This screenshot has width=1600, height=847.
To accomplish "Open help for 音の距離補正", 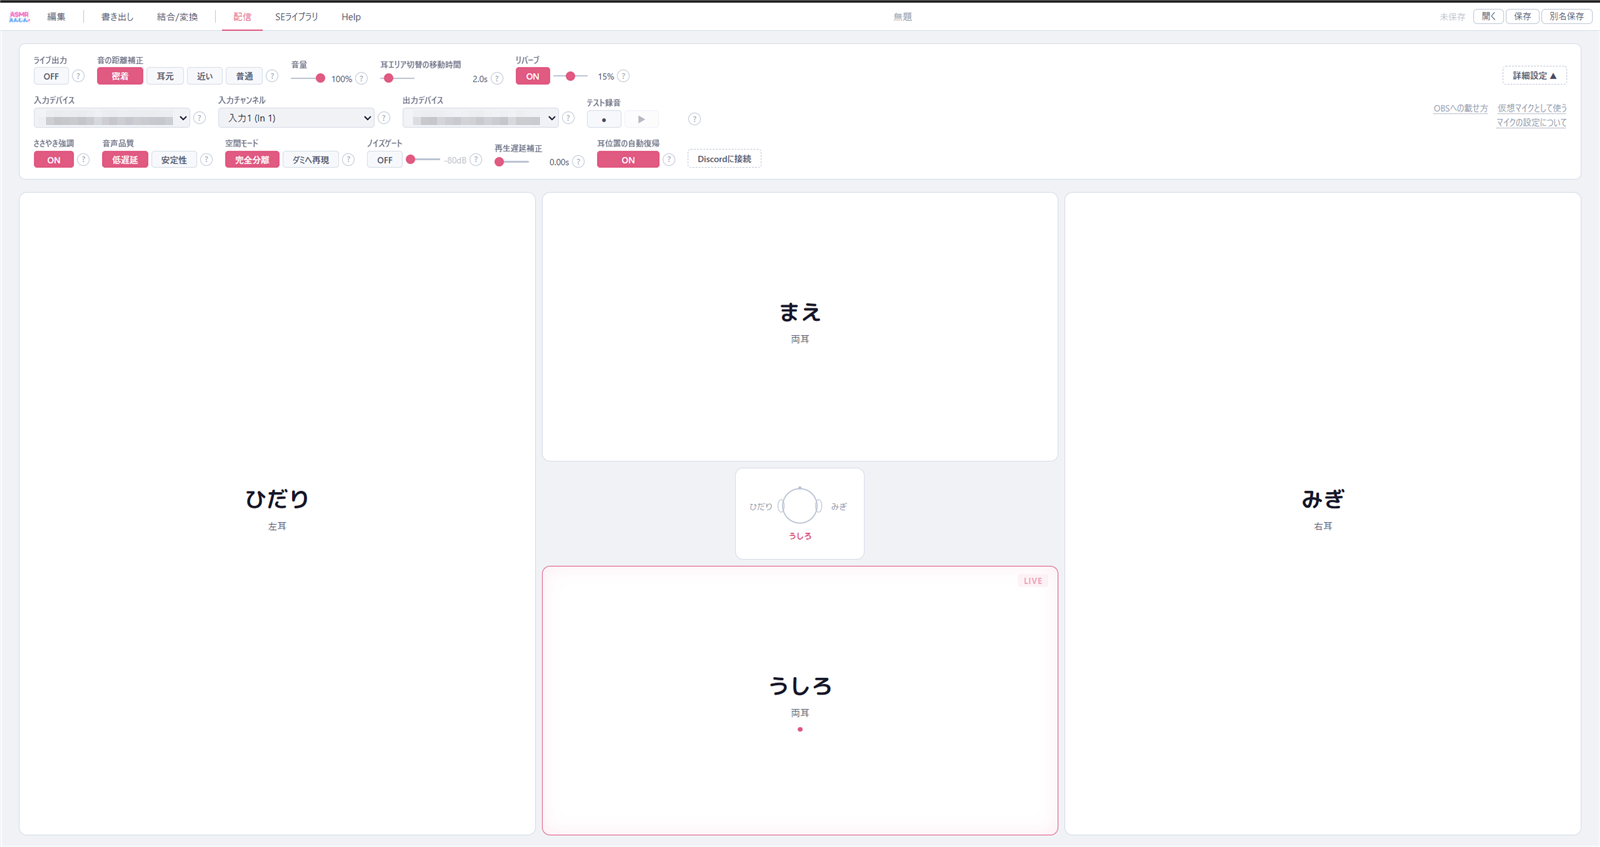I will coord(272,76).
